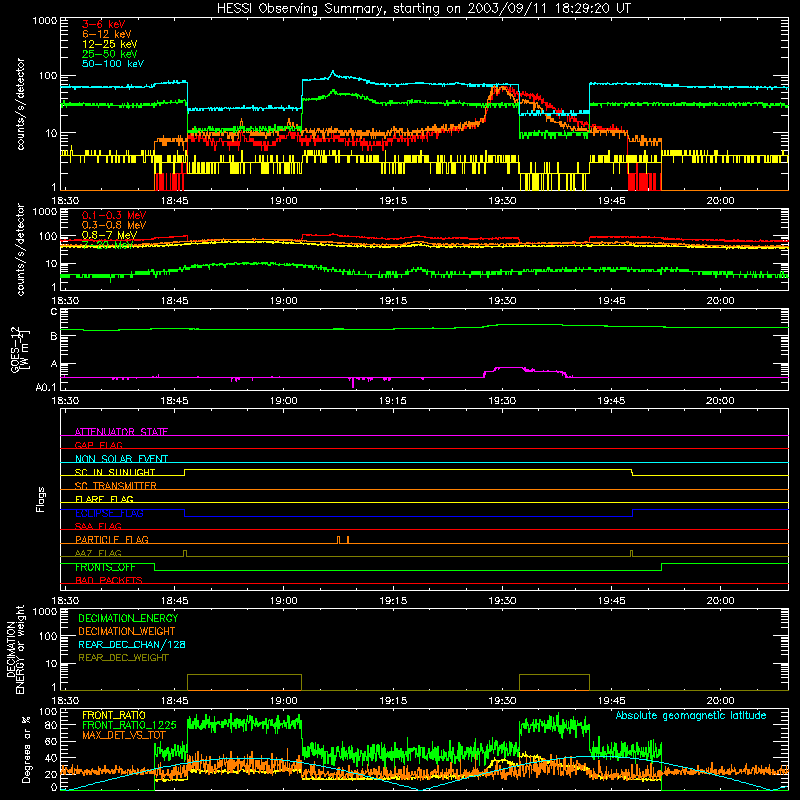This screenshot has width=800, height=800.
Task: Click the first REAR_DEC_WEIGHT step starting near 18:47
Action: click(244, 682)
